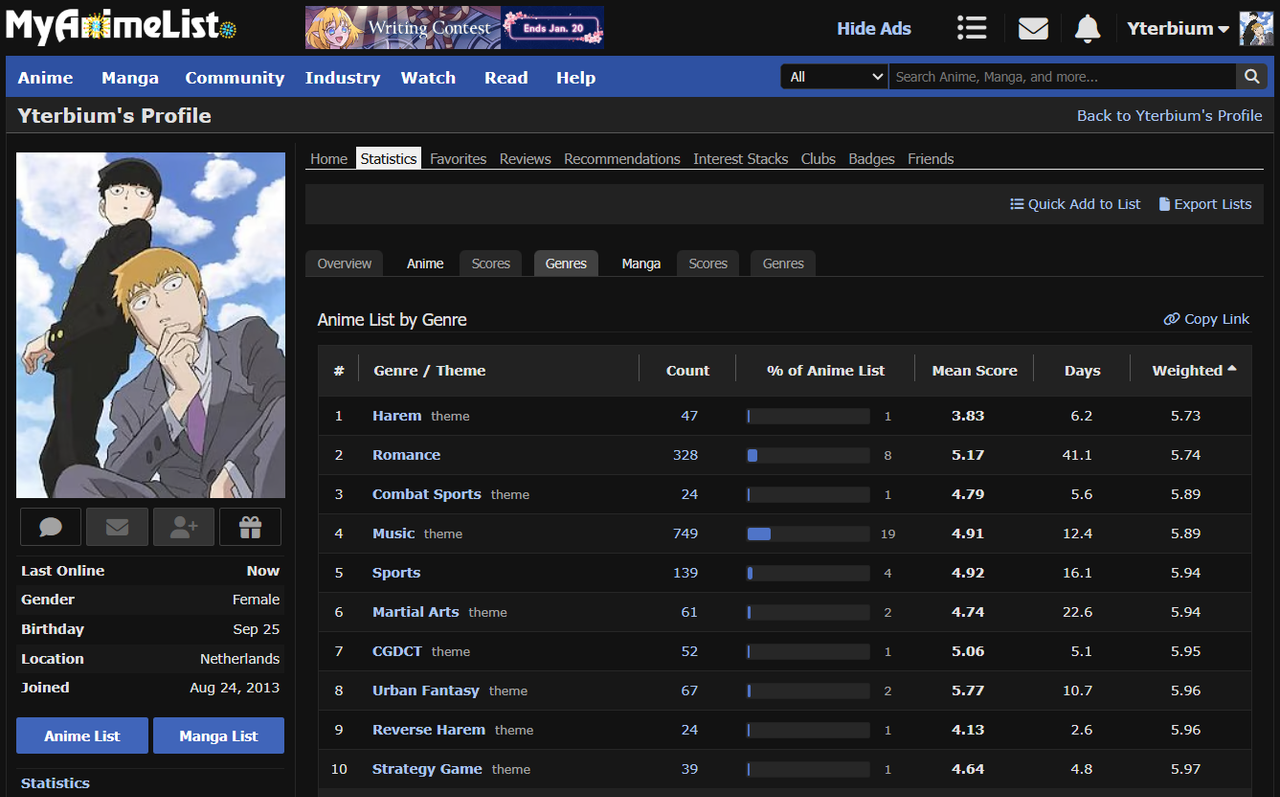Switch to the Recommendations profile tab
Image resolution: width=1280 pixels, height=797 pixels.
[x=622, y=158]
